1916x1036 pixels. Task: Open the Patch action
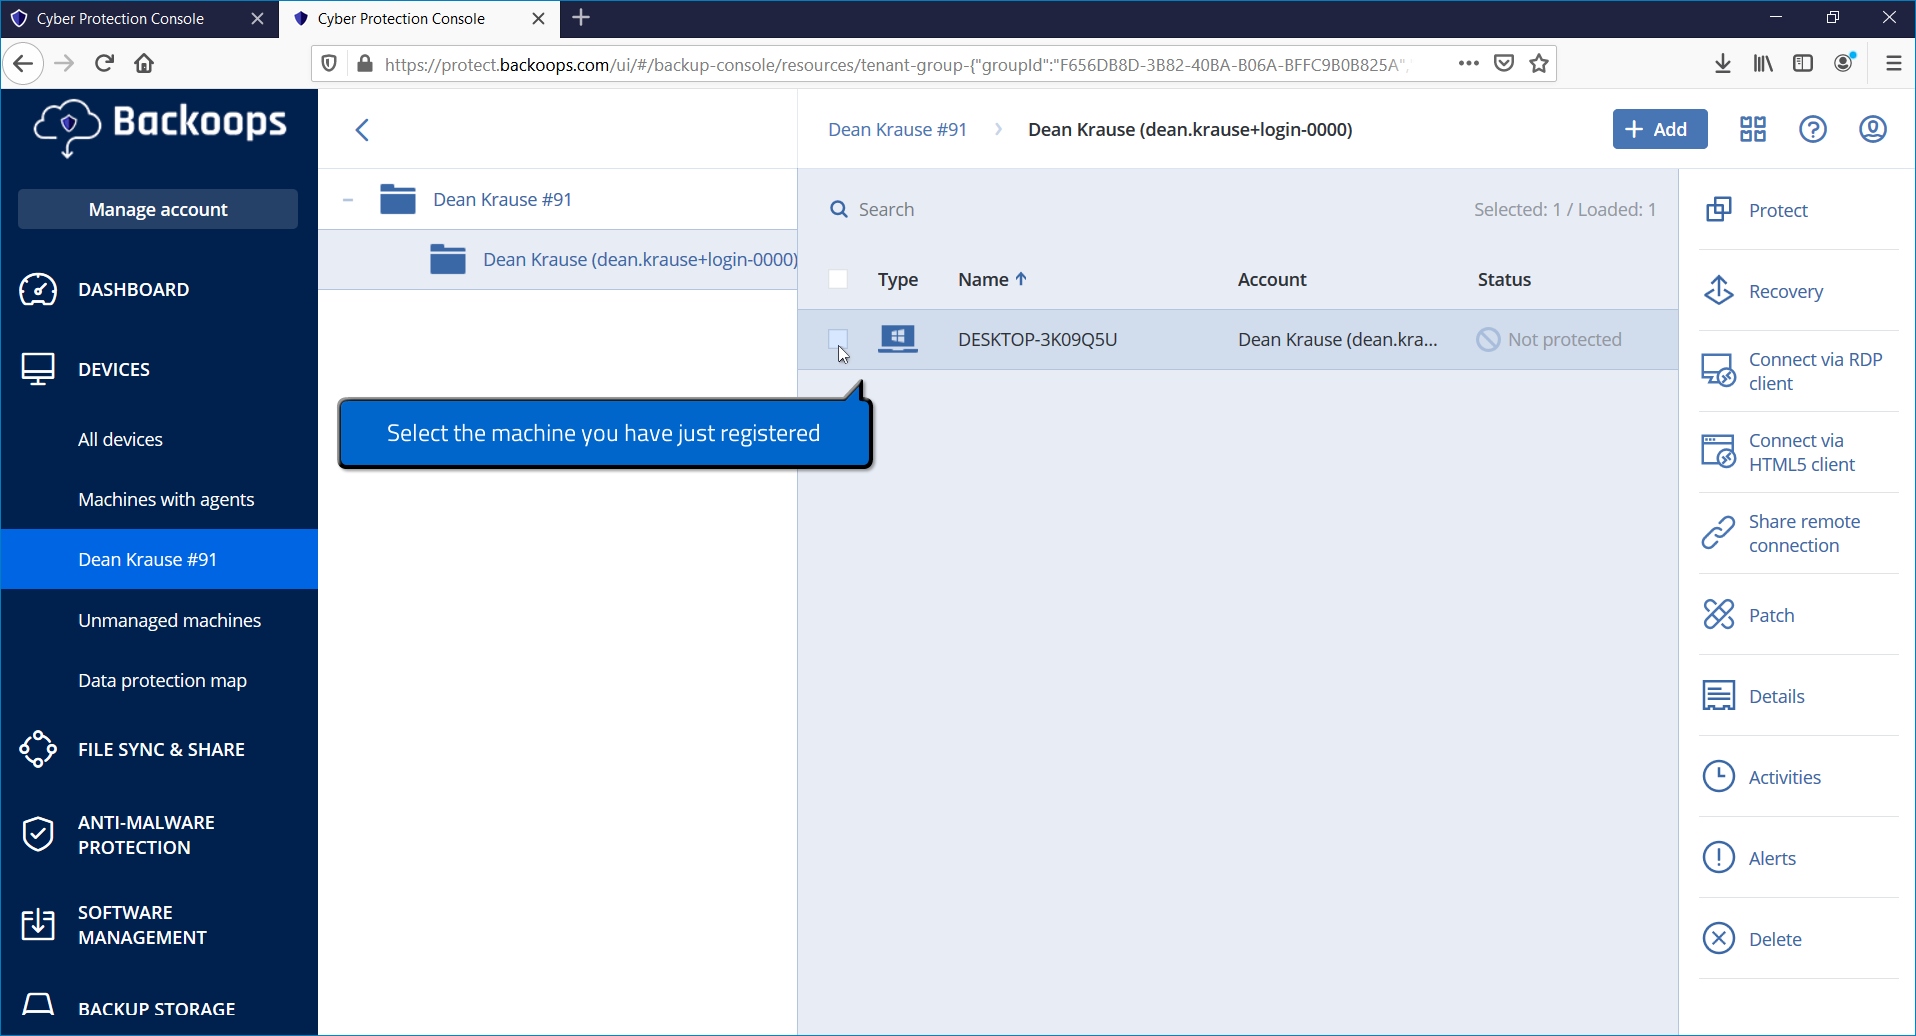tap(1749, 615)
